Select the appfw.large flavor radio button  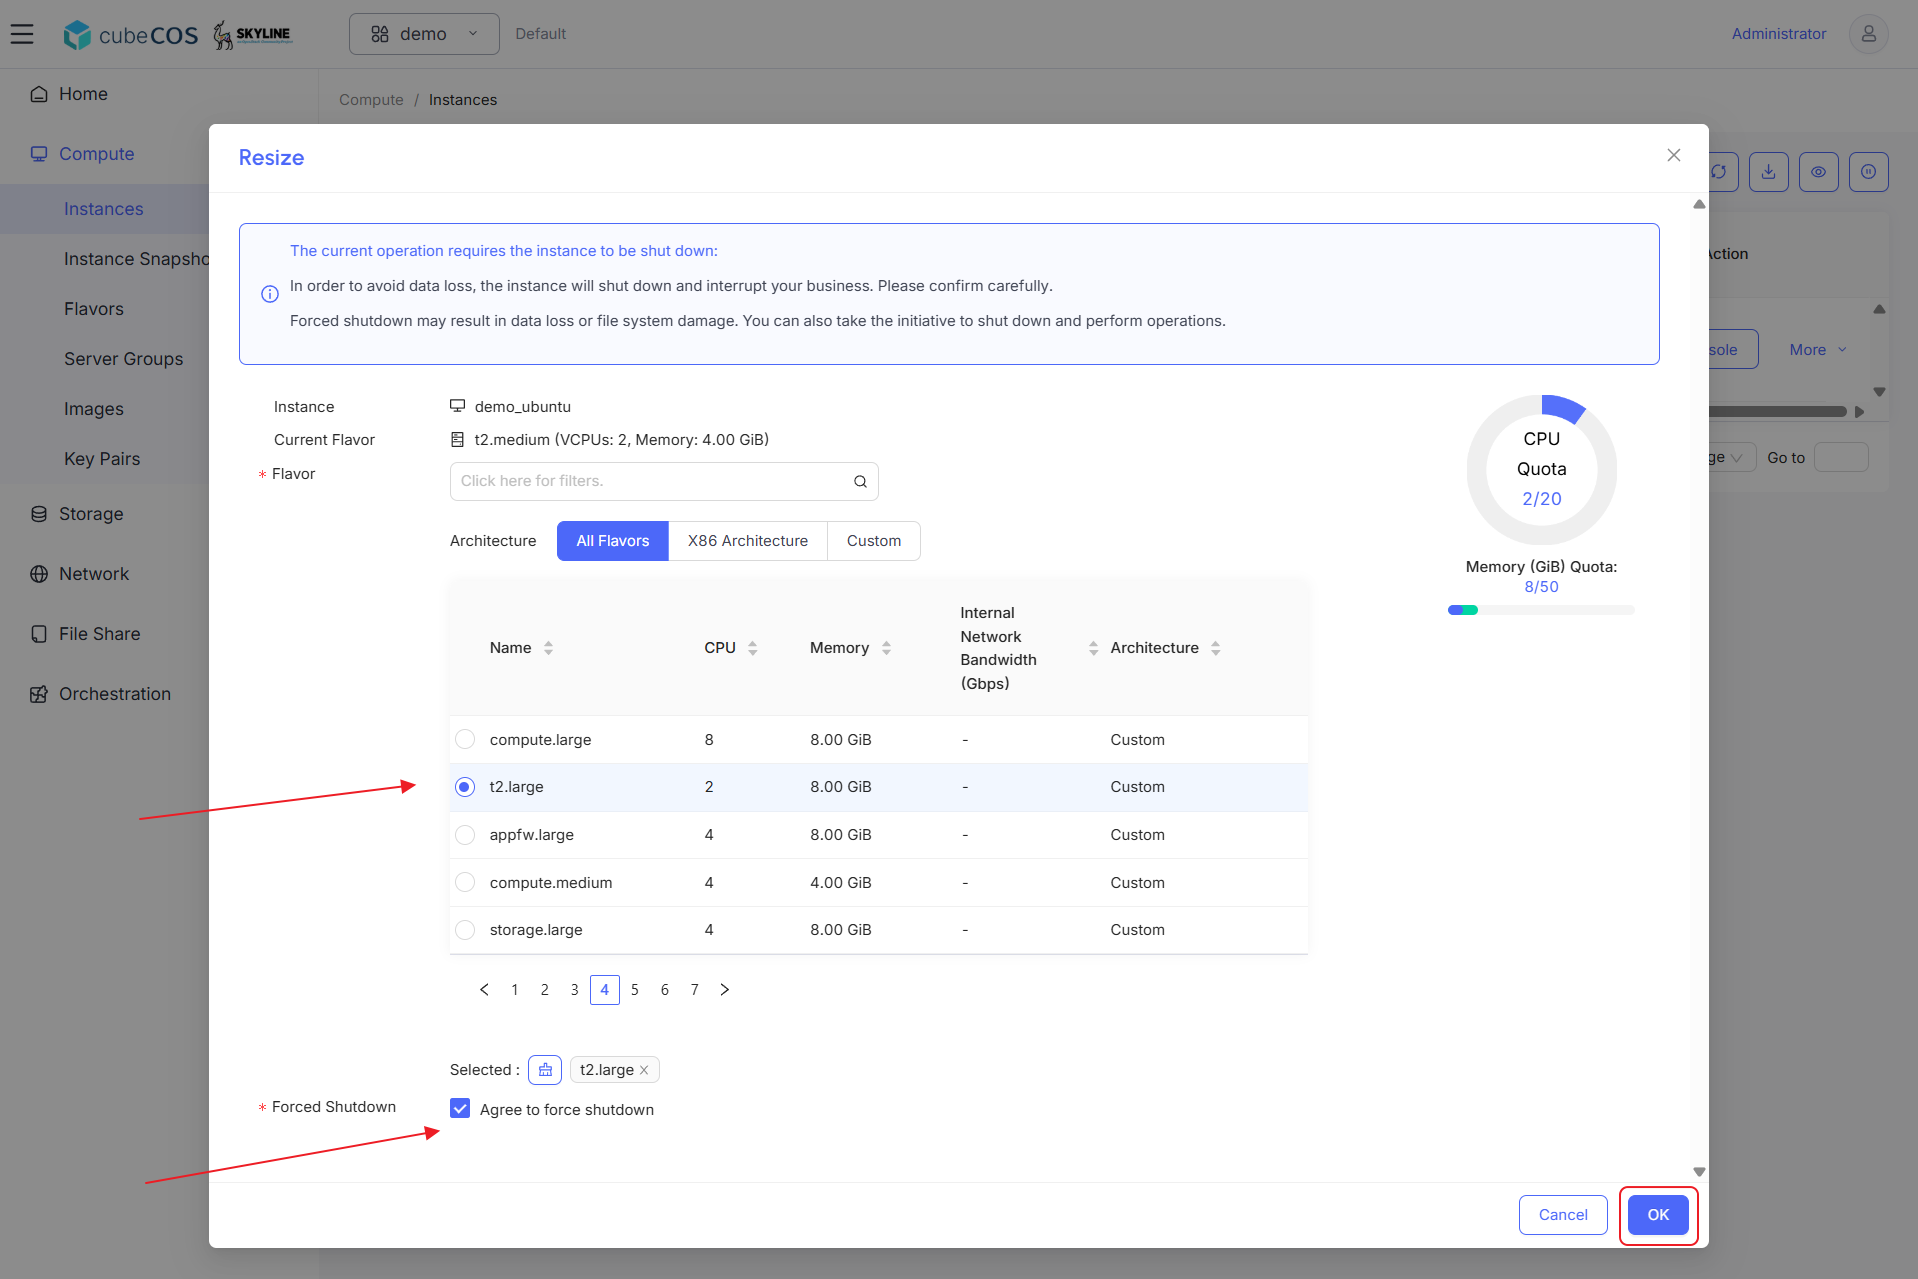click(x=465, y=834)
